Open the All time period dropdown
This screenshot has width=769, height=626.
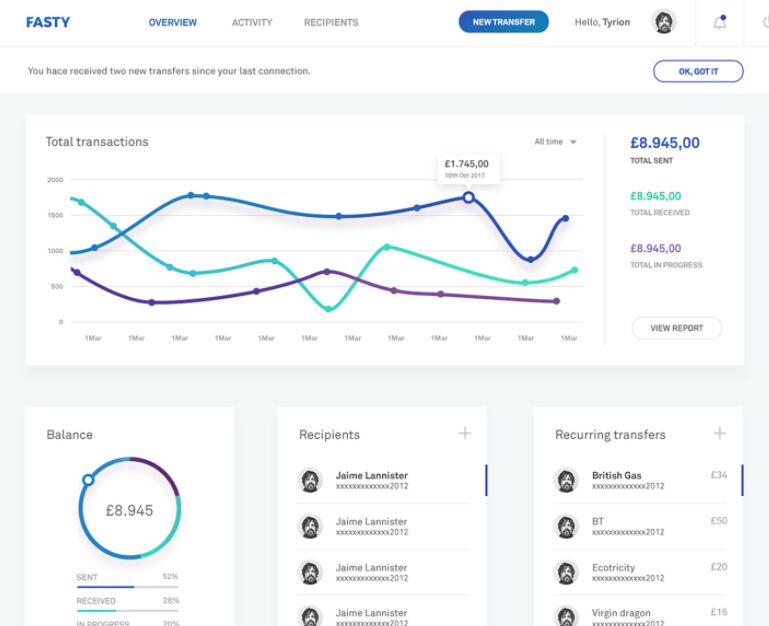(x=555, y=142)
